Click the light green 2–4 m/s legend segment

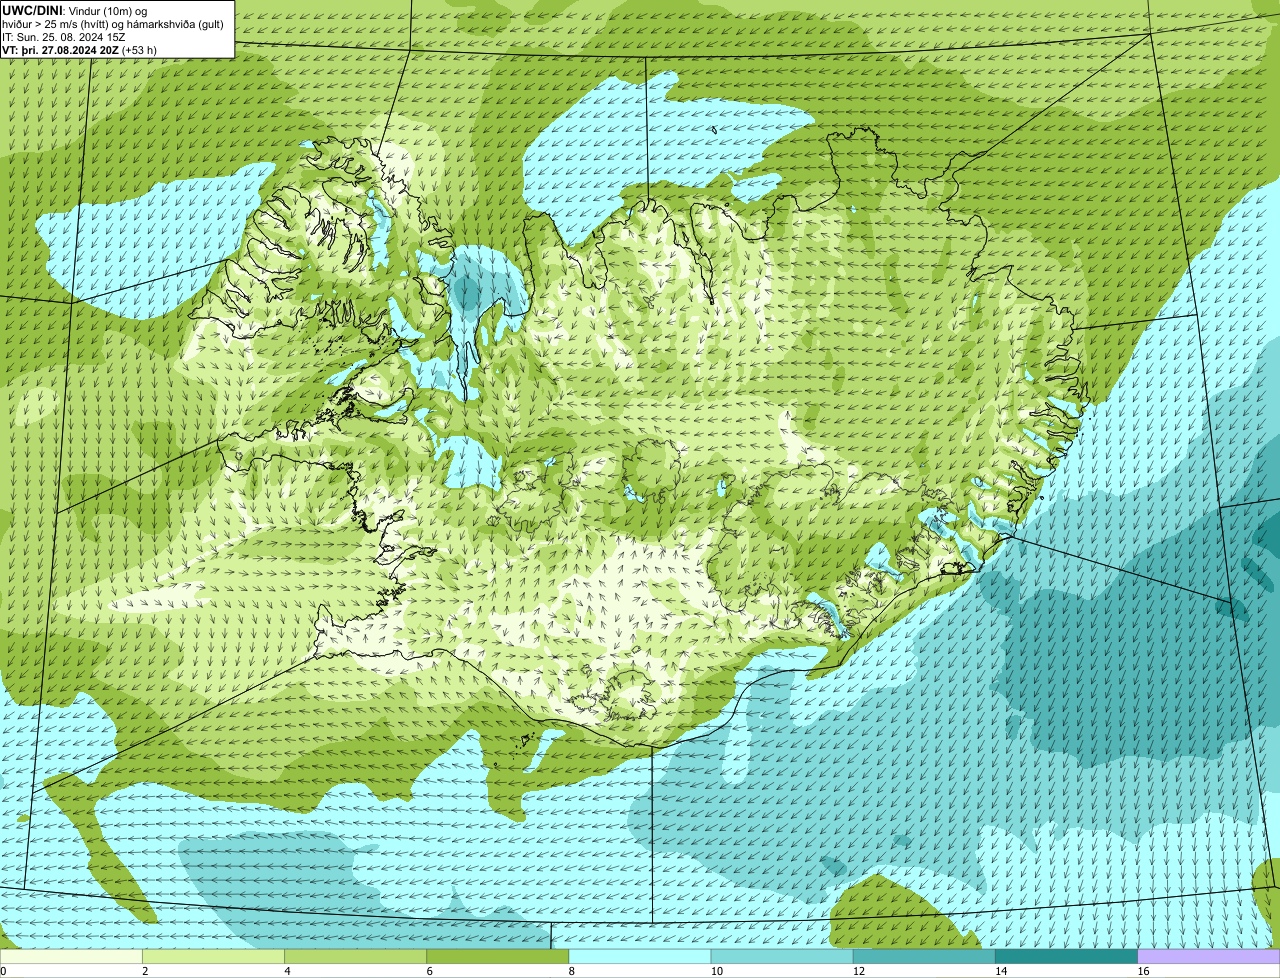click(214, 956)
